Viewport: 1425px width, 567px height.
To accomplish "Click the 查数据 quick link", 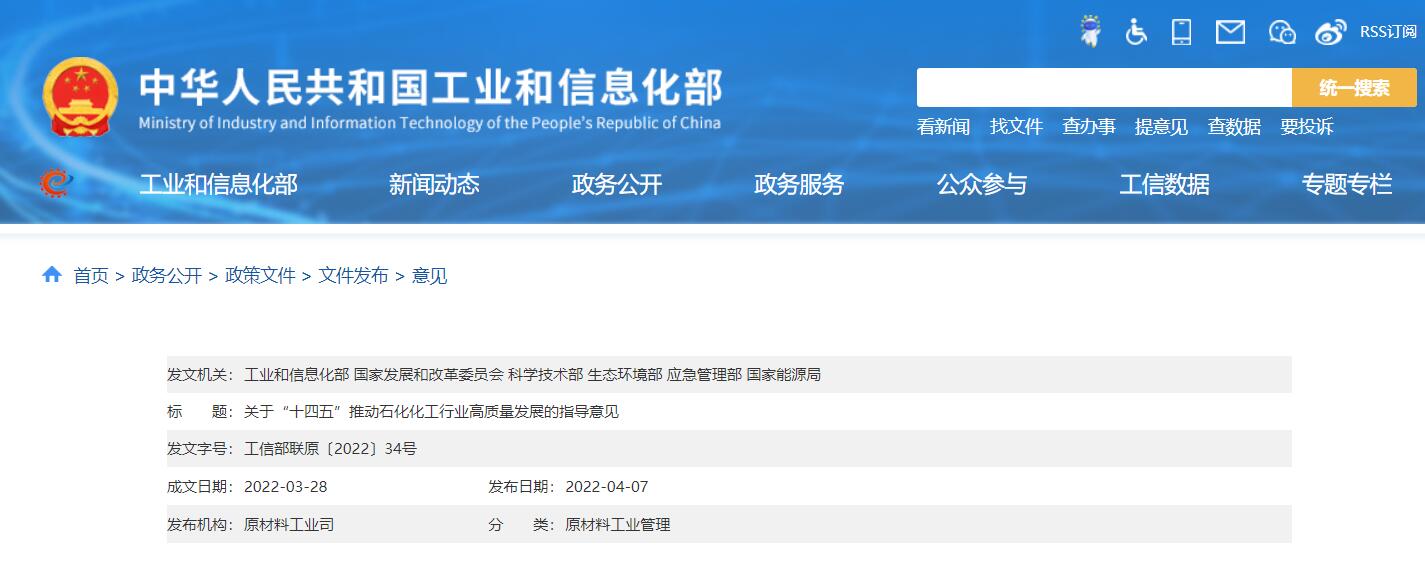I will click(x=1234, y=127).
